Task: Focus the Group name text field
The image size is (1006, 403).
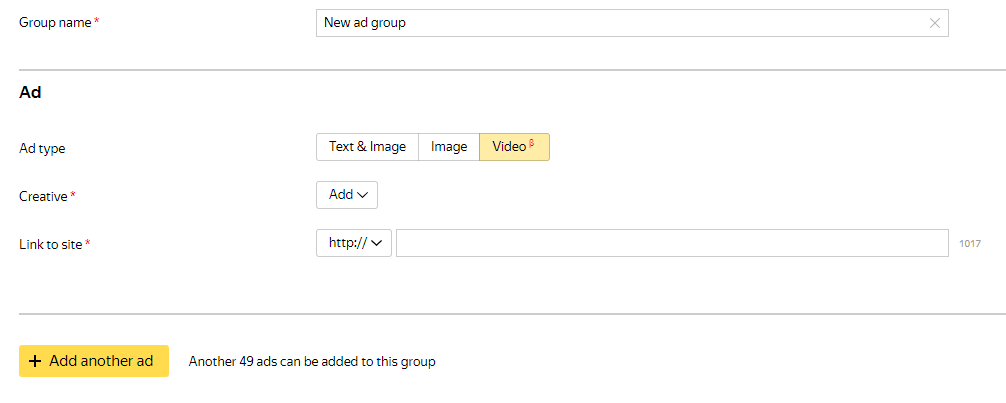Action: [620, 23]
